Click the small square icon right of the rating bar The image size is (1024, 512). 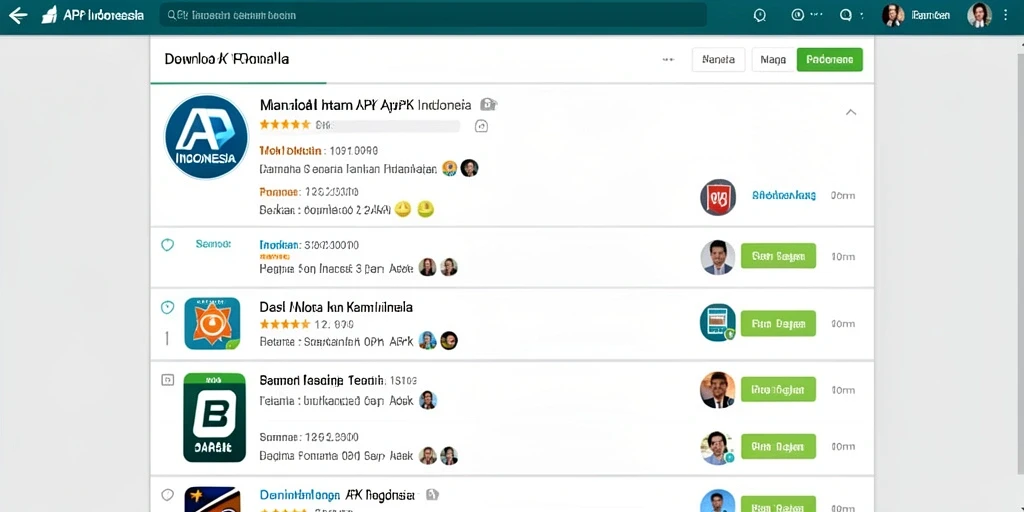(481, 126)
